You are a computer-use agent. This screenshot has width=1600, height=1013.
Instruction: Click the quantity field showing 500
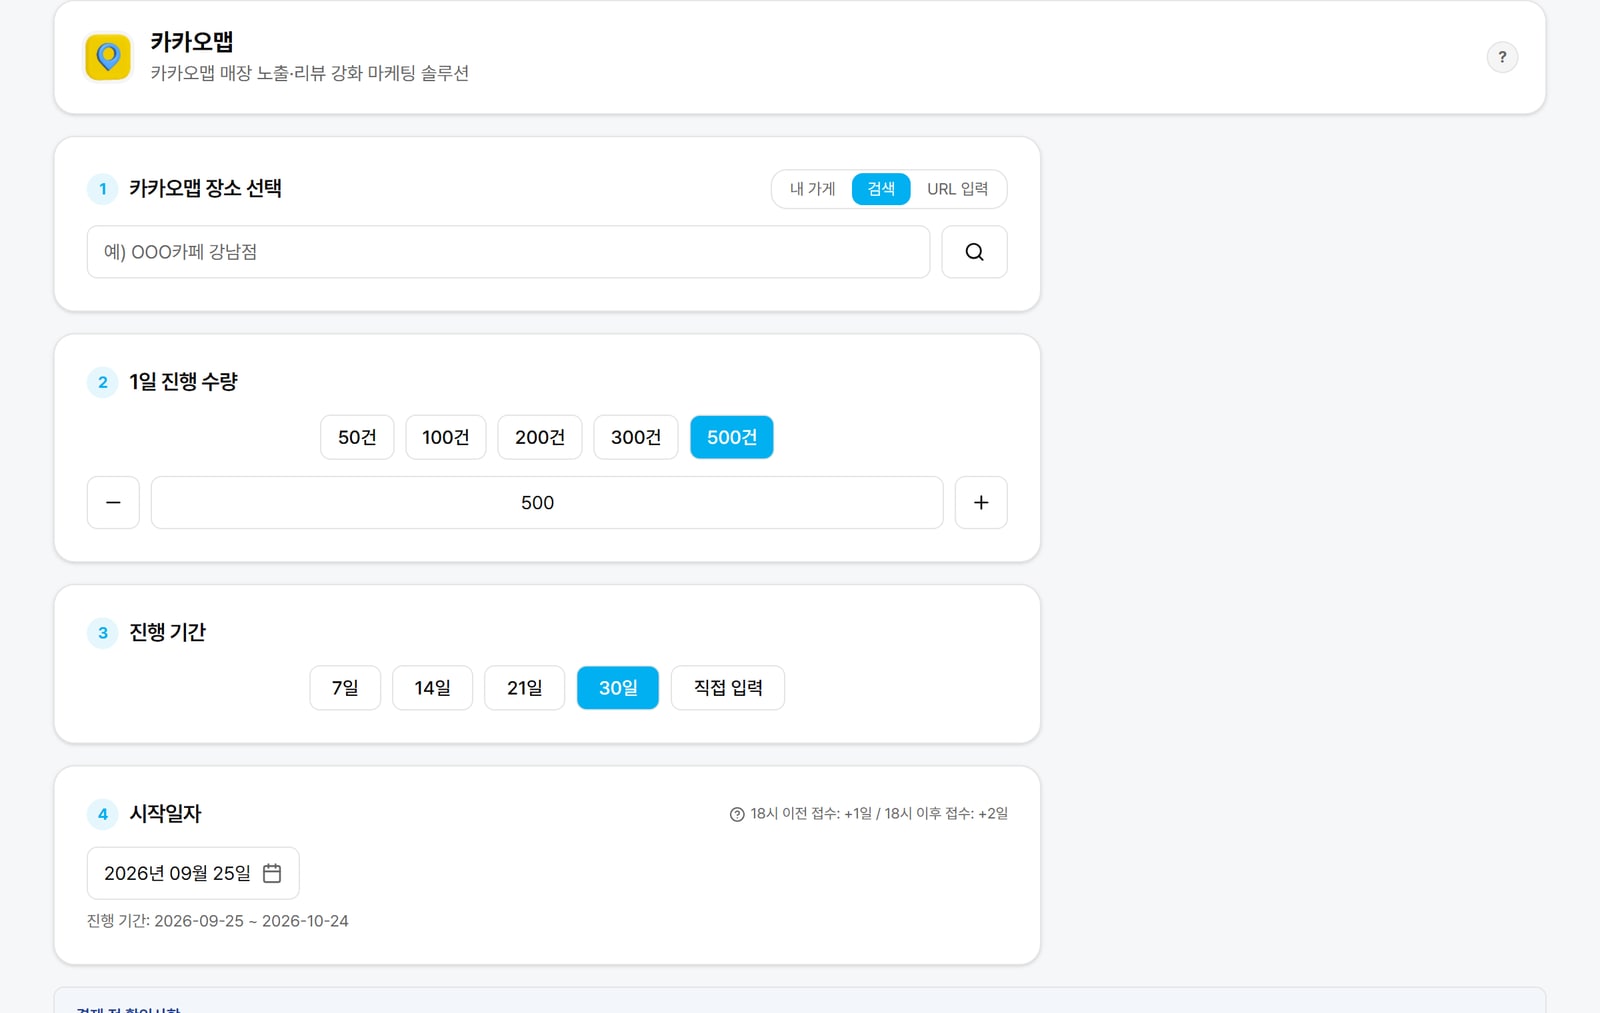[x=547, y=502]
